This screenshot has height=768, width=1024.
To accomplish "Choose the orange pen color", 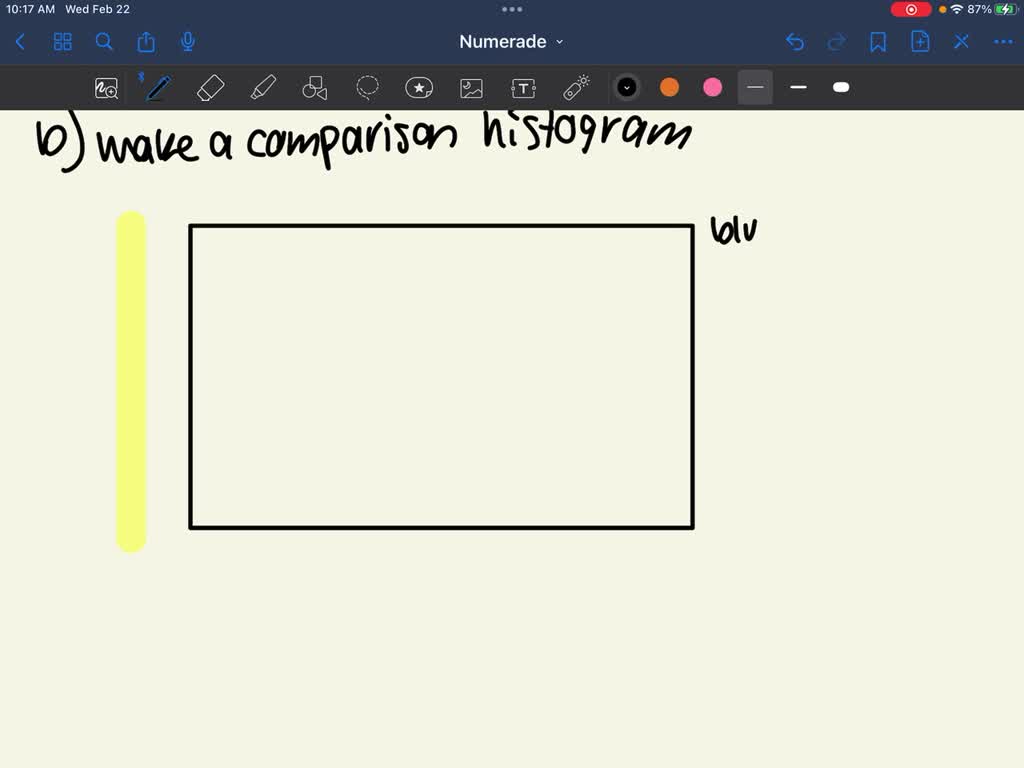I will click(669, 88).
